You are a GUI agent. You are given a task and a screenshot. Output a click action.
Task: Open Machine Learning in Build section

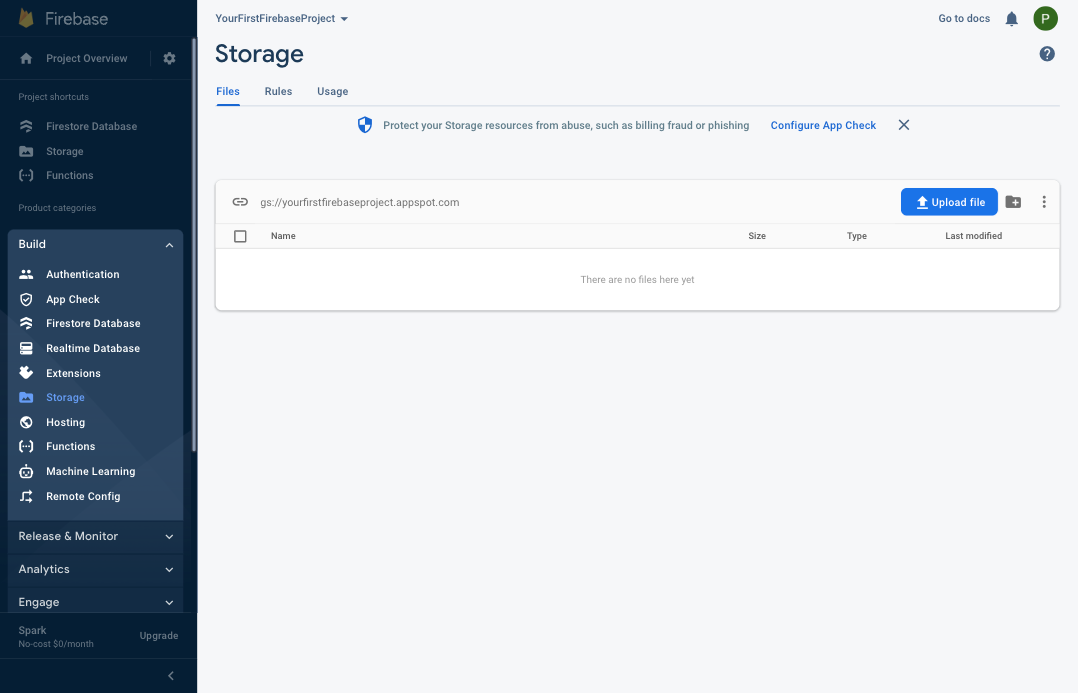(x=90, y=472)
